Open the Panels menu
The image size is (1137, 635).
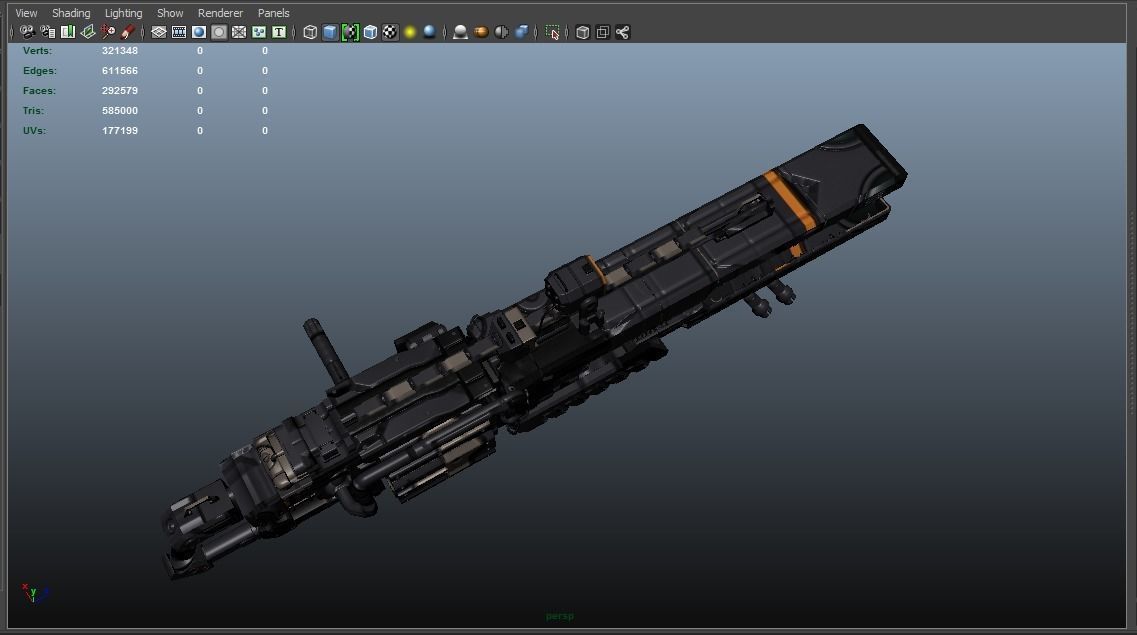pyautogui.click(x=273, y=13)
